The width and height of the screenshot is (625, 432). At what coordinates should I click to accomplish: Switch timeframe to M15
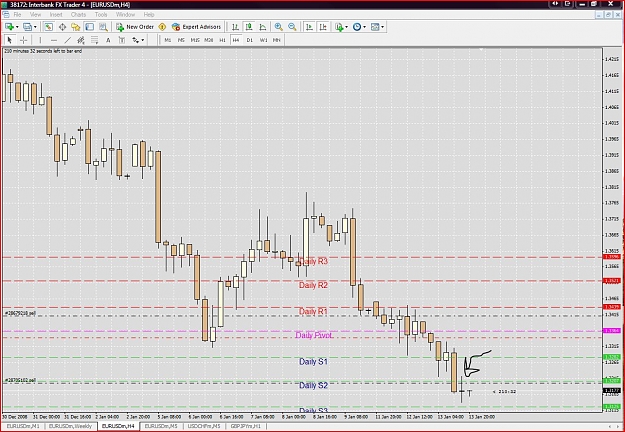pyautogui.click(x=195, y=40)
